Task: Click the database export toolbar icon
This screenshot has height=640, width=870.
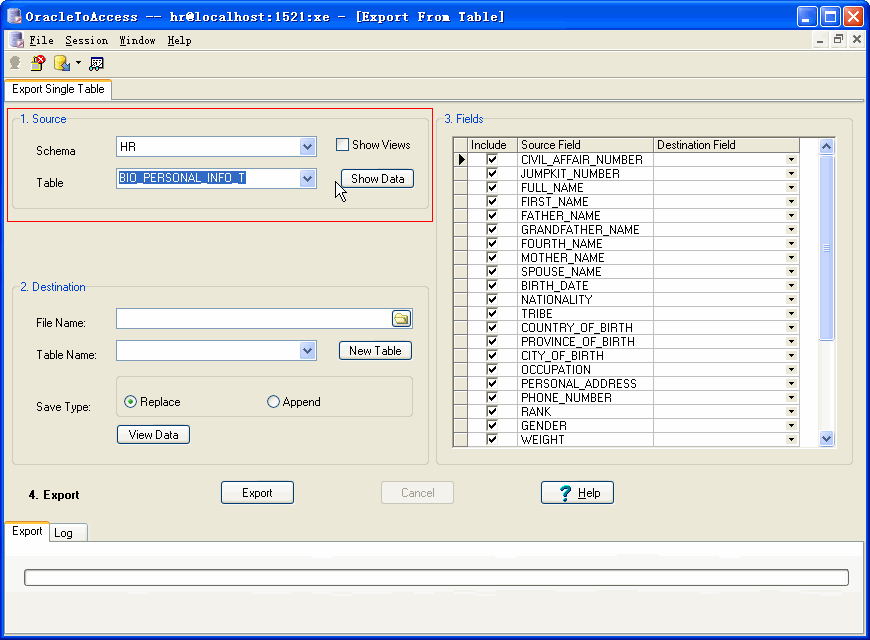Action: pos(62,63)
